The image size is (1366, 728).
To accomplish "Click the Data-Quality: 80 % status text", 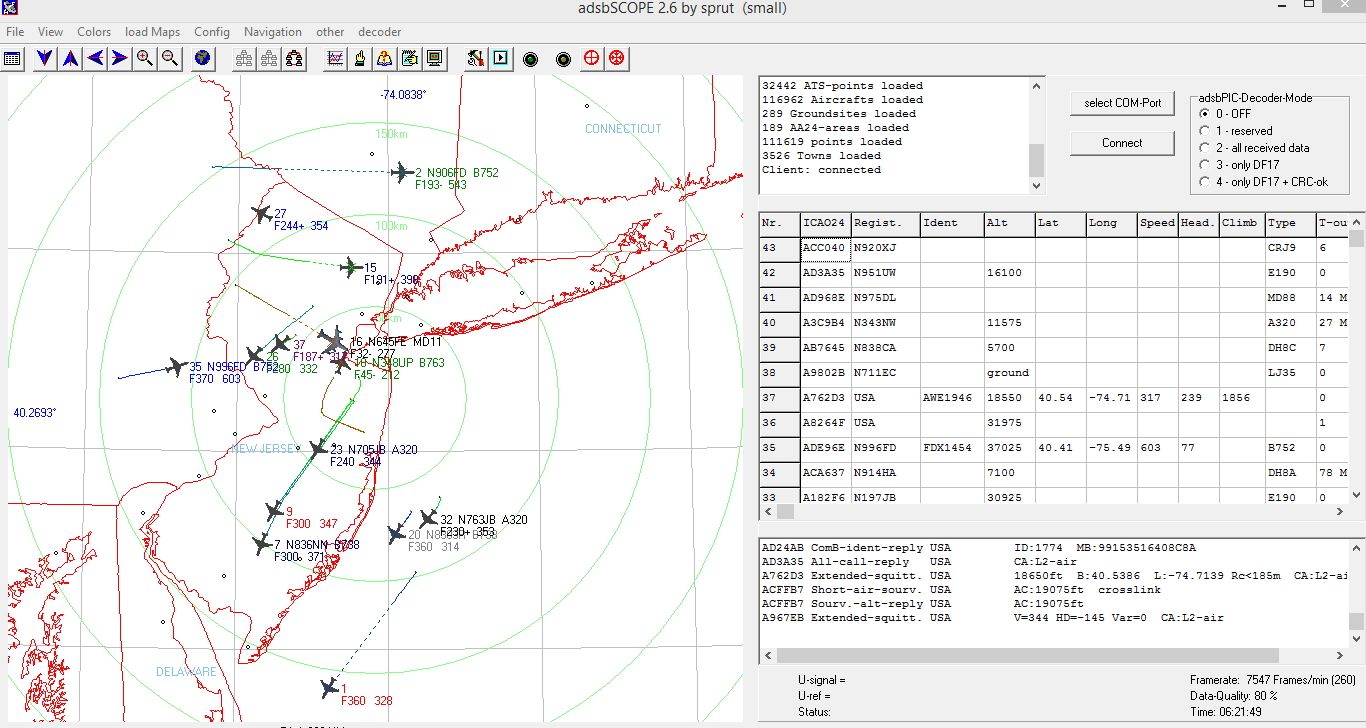I will pos(1234,696).
